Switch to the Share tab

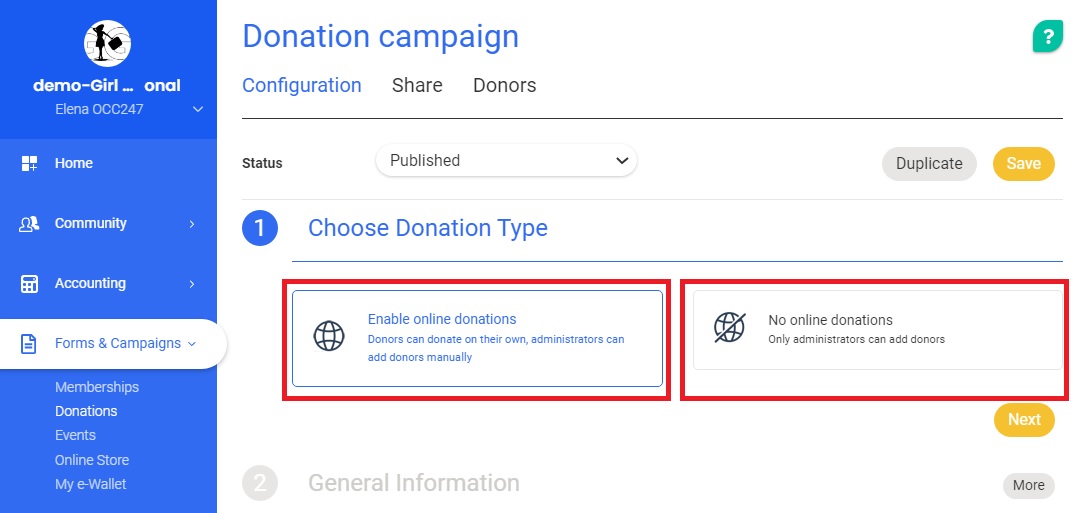tap(417, 86)
